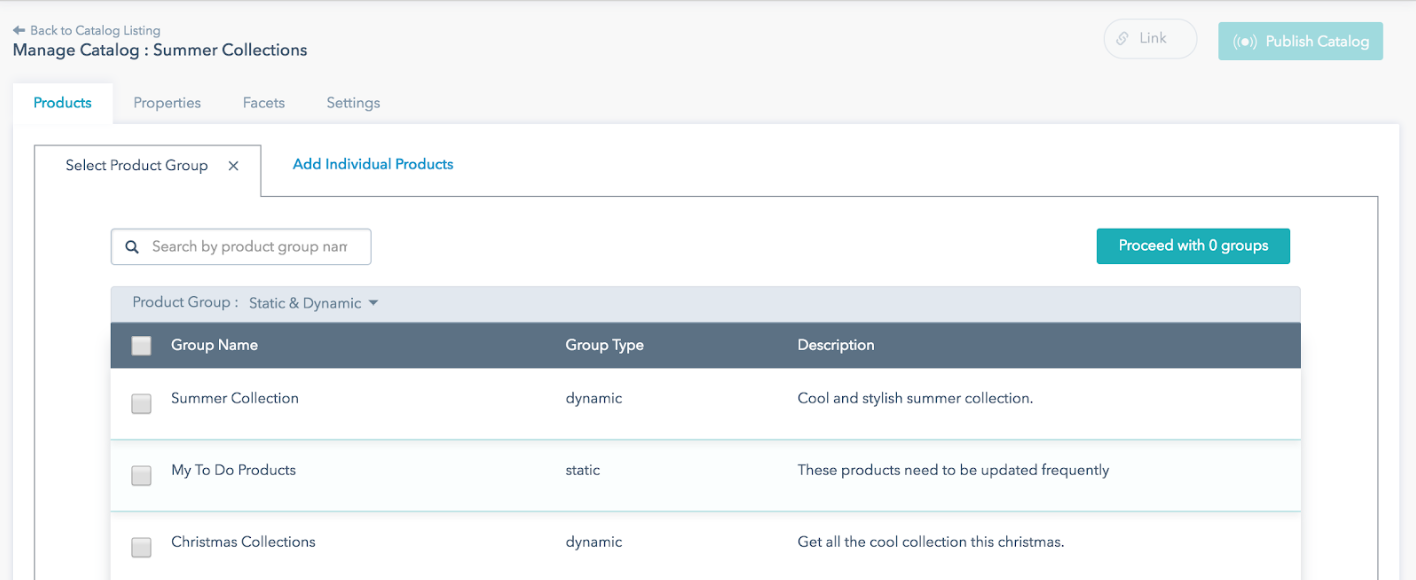The width and height of the screenshot is (1416, 580).
Task: Check the Summer Collection row checkbox
Action: 141,403
